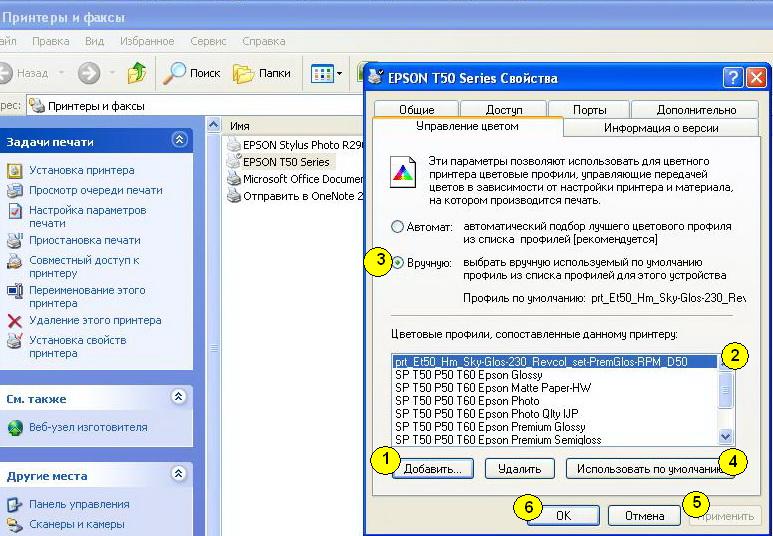Switch to the Порты tab
The height and width of the screenshot is (536, 773).
(589, 109)
